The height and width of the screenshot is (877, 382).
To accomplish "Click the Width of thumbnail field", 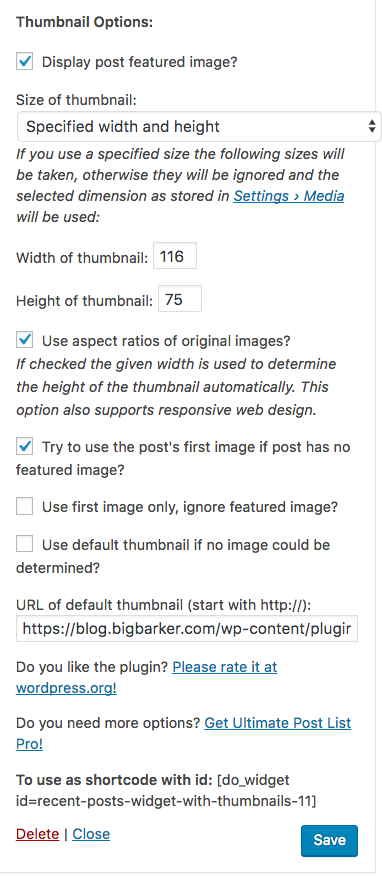I will click(175, 257).
